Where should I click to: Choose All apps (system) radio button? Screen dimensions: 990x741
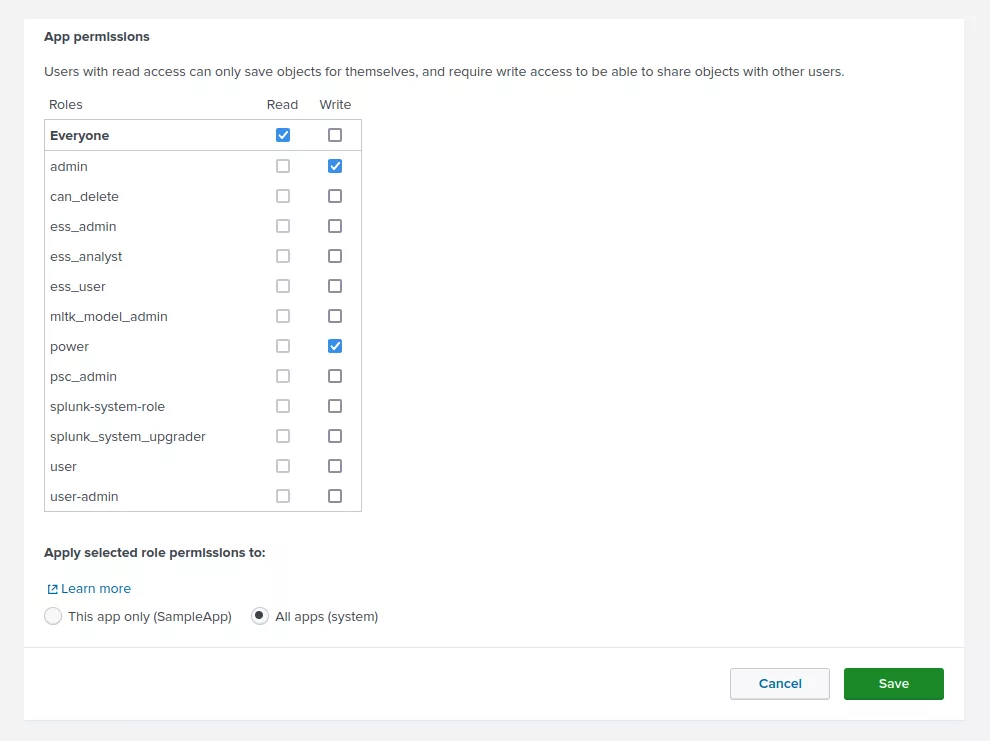coord(260,617)
